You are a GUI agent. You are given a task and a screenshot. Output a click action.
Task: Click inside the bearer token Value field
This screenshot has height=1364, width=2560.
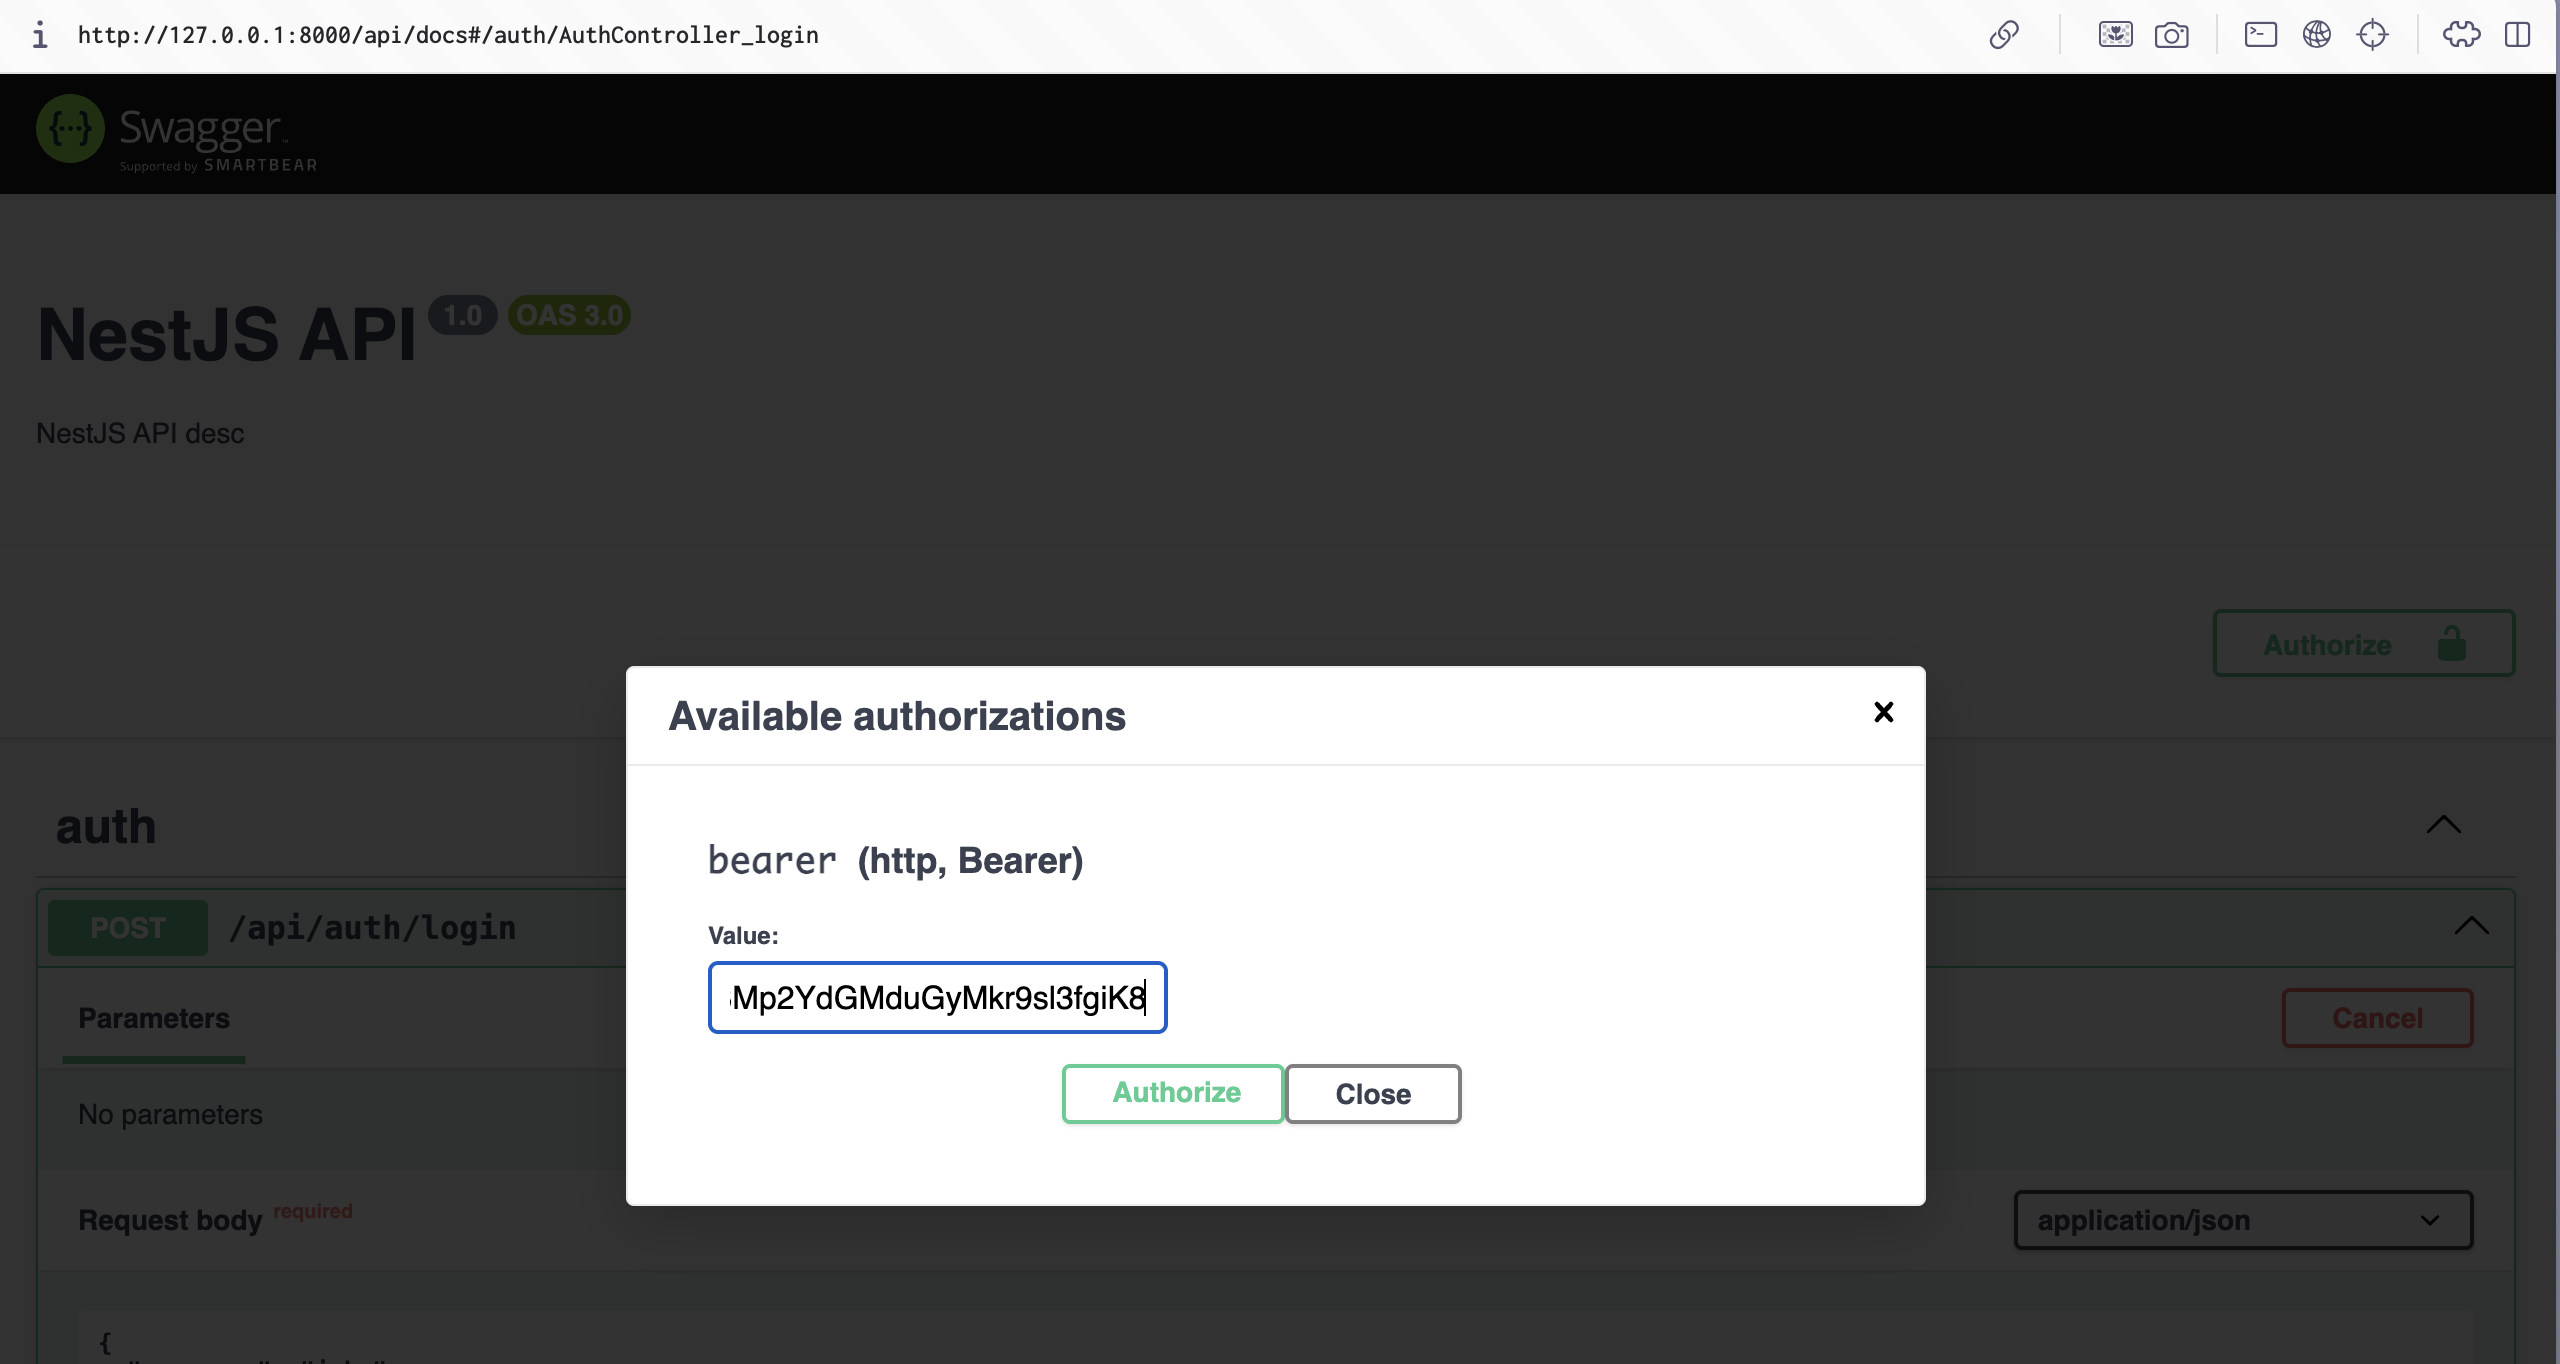click(936, 997)
